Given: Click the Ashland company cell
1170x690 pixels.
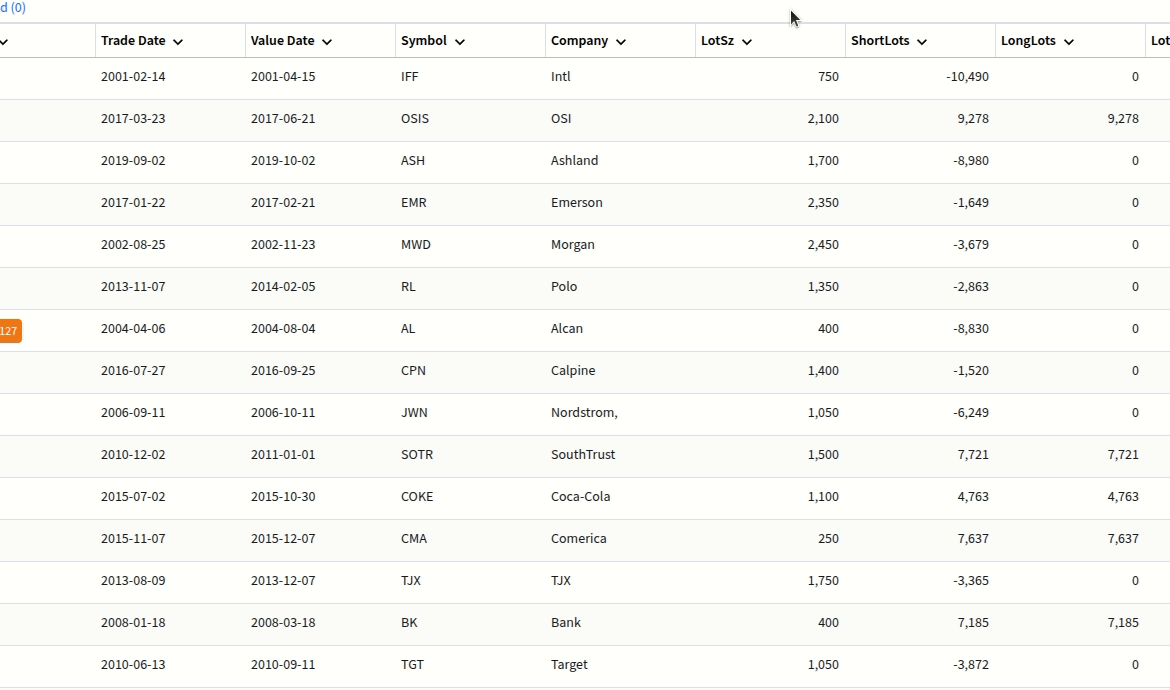Looking at the screenshot, I should 575,160.
